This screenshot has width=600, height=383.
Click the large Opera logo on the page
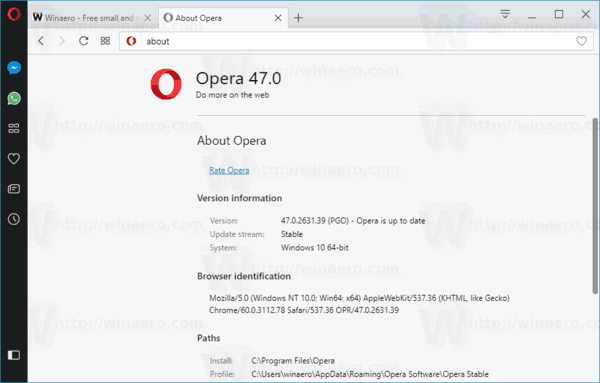point(166,84)
